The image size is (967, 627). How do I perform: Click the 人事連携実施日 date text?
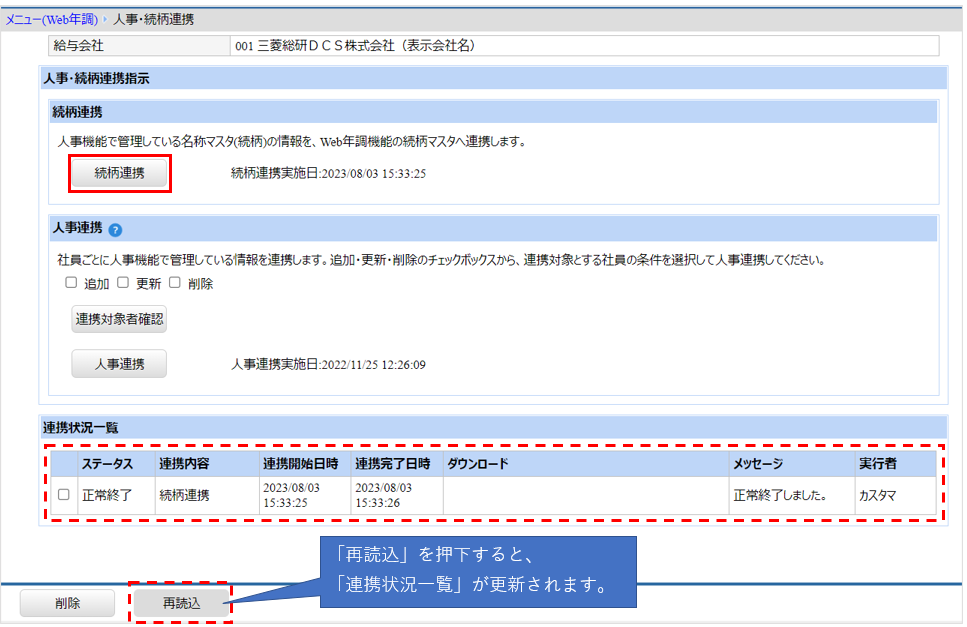point(328,365)
